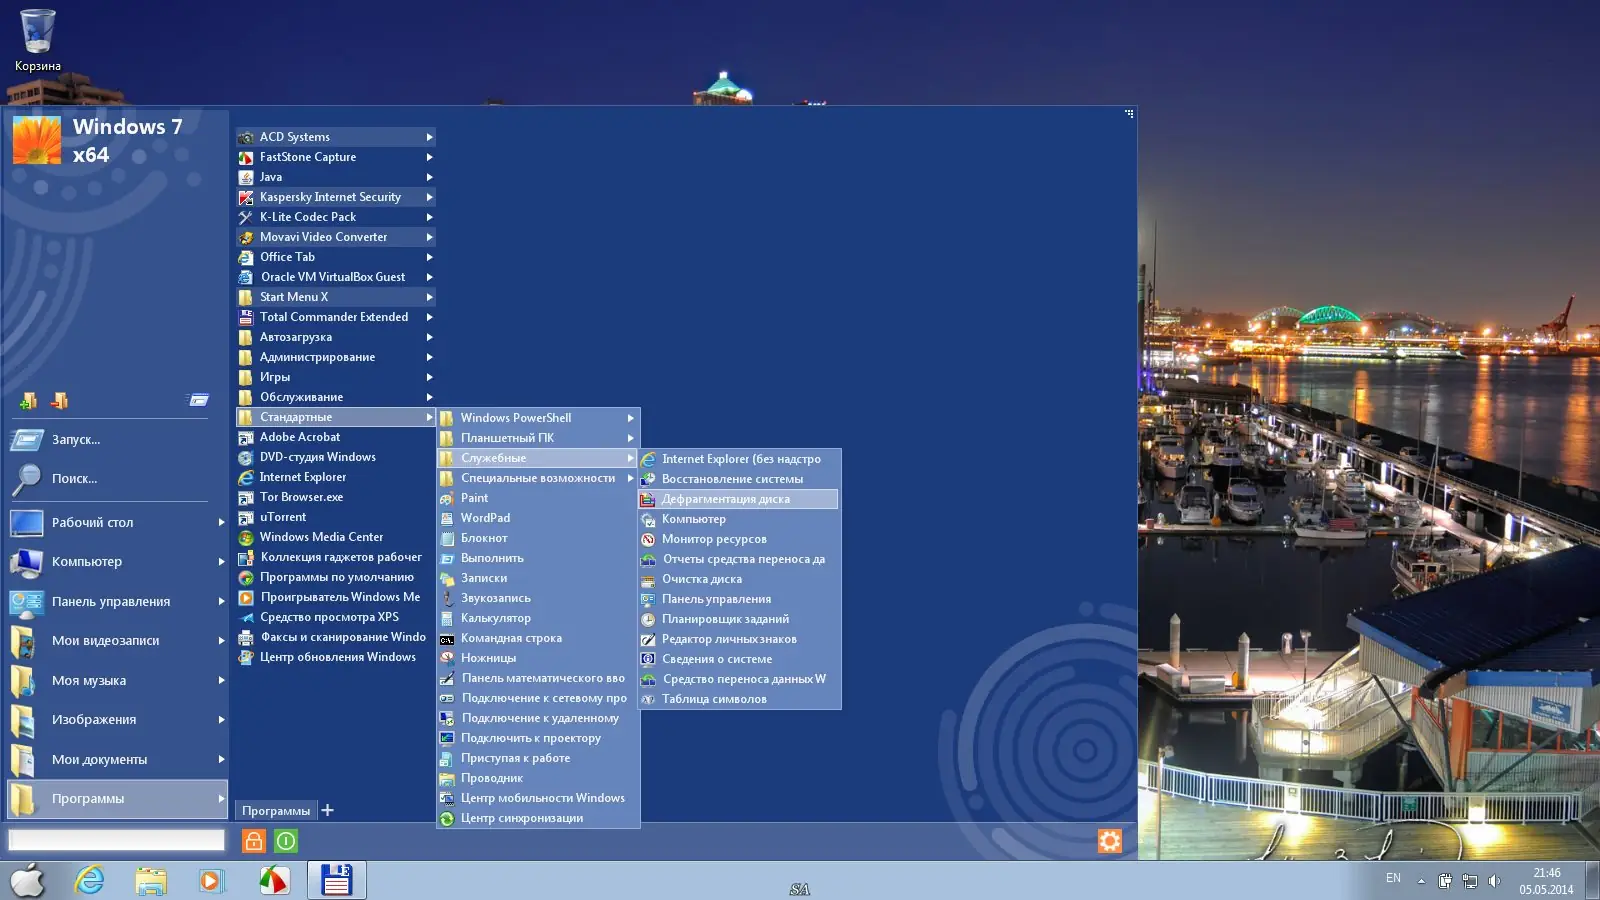Expand the Рабочий стол arrow in the left panel
Viewport: 1600px width, 900px height.
pos(221,522)
